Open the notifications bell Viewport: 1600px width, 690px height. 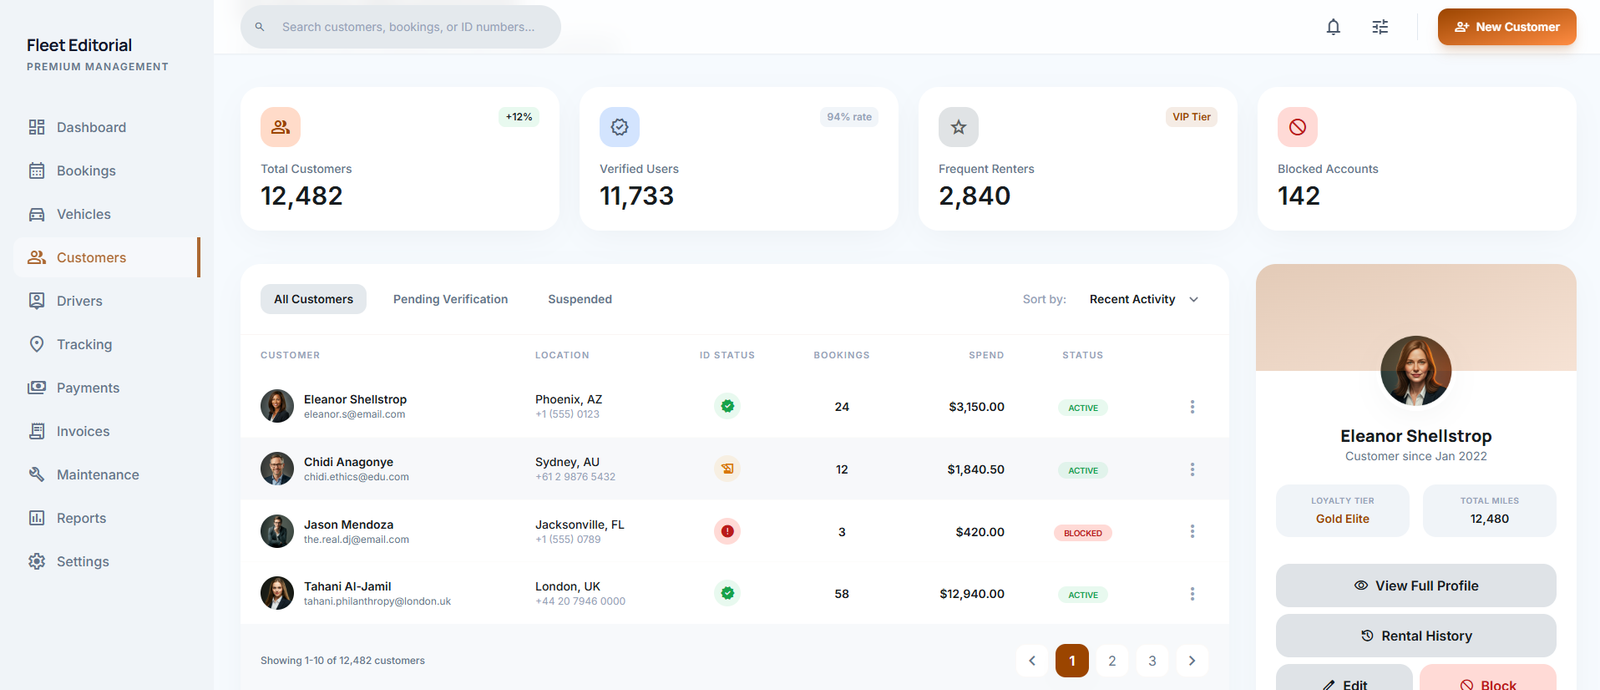1333,27
